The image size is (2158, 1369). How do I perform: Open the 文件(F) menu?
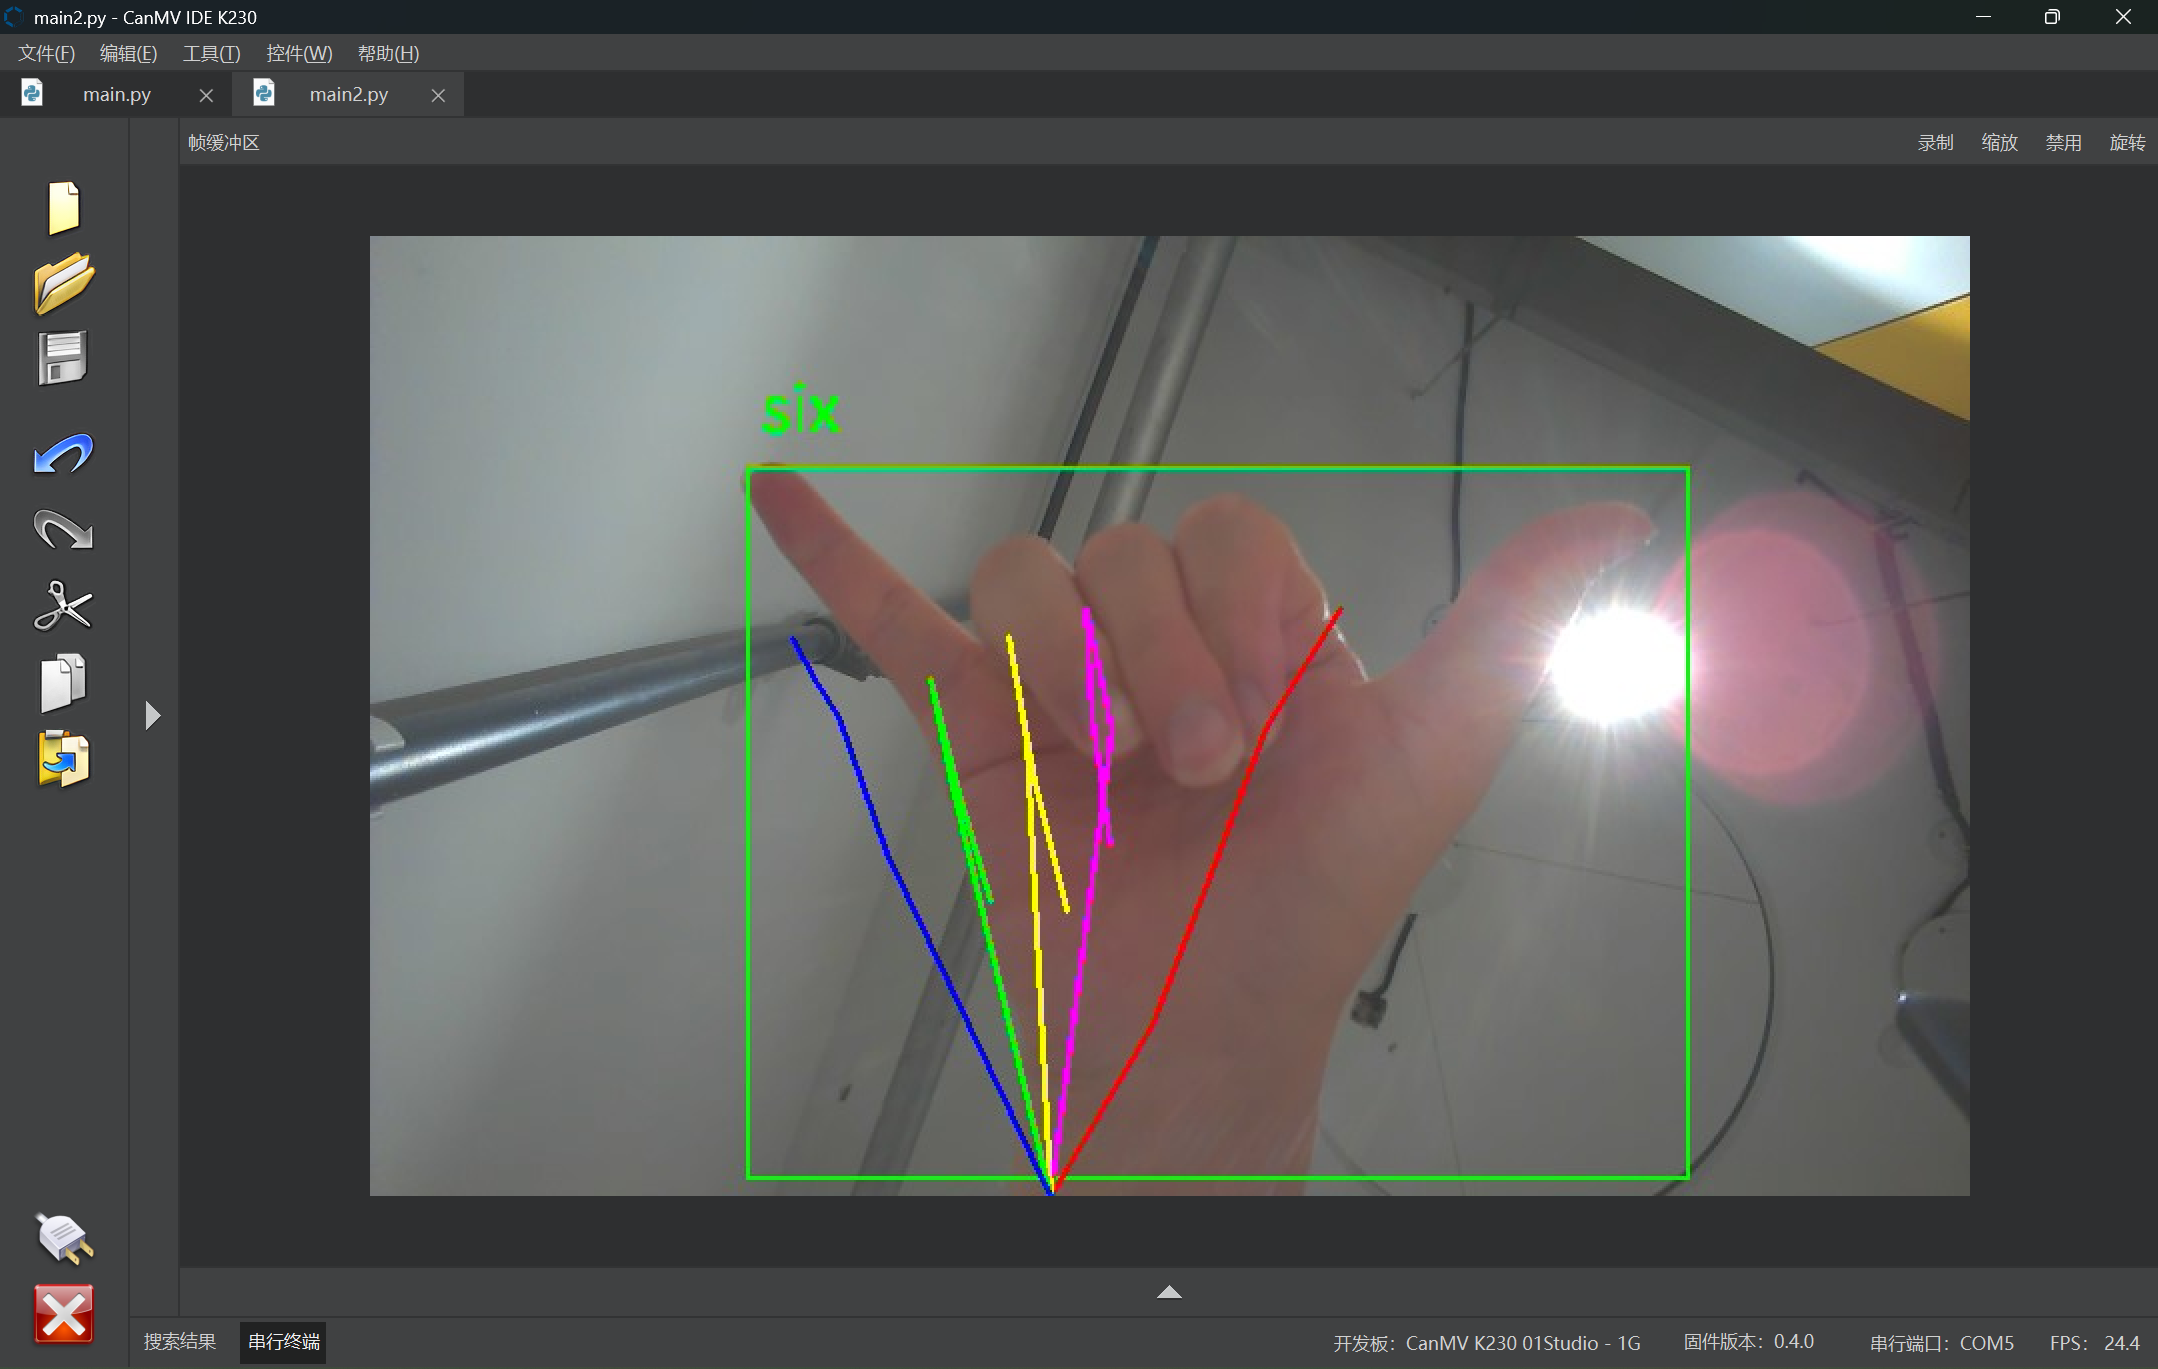(x=46, y=53)
